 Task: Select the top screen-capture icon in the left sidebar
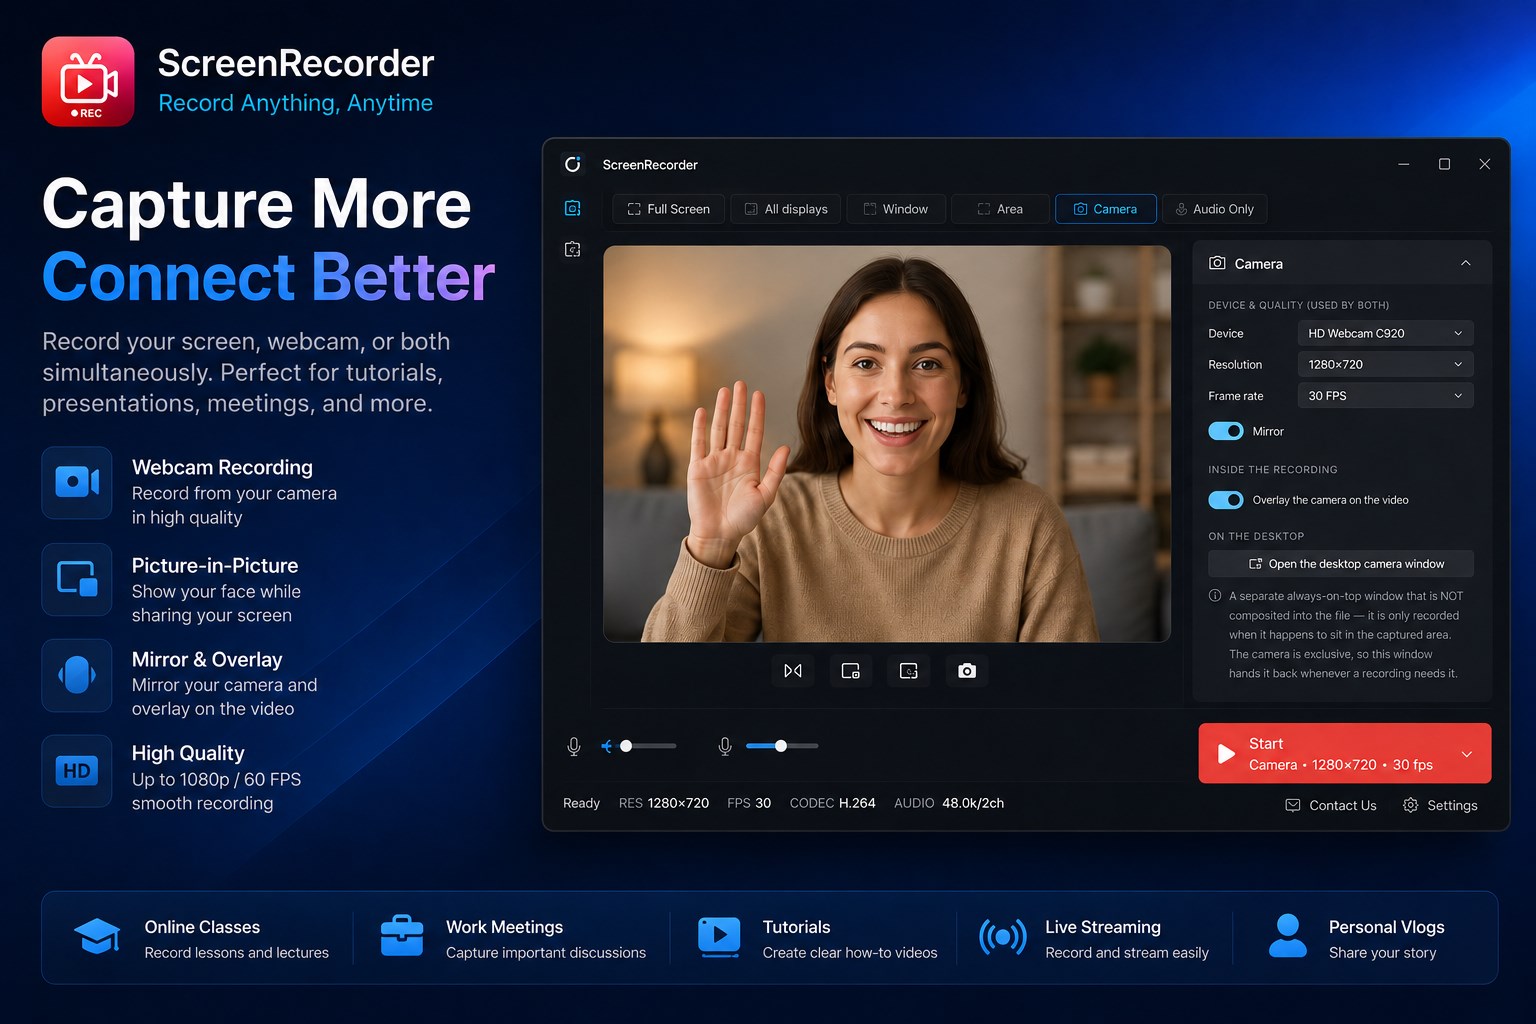pyautogui.click(x=572, y=208)
